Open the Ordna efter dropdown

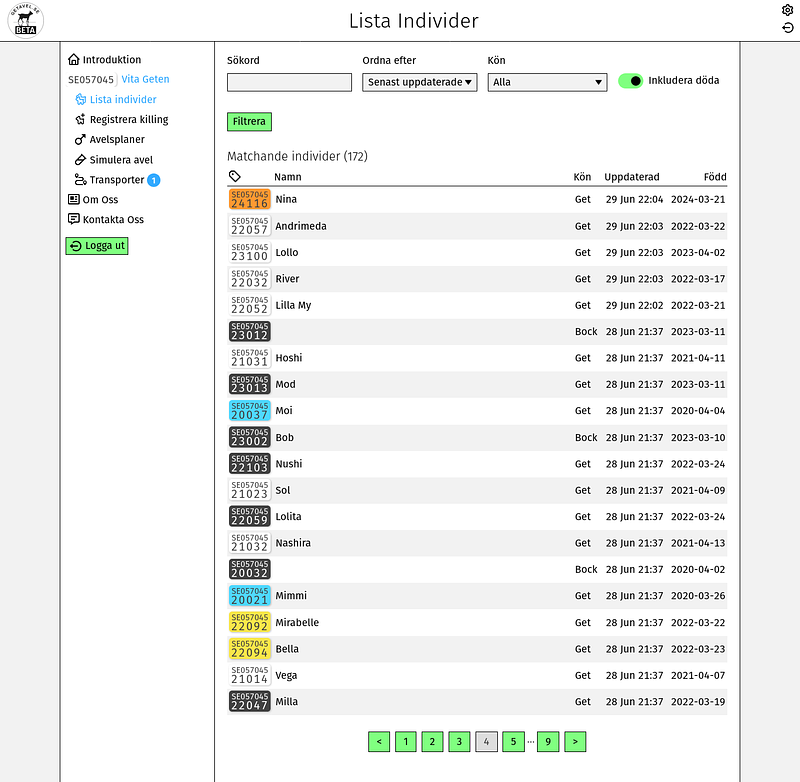[x=419, y=82]
